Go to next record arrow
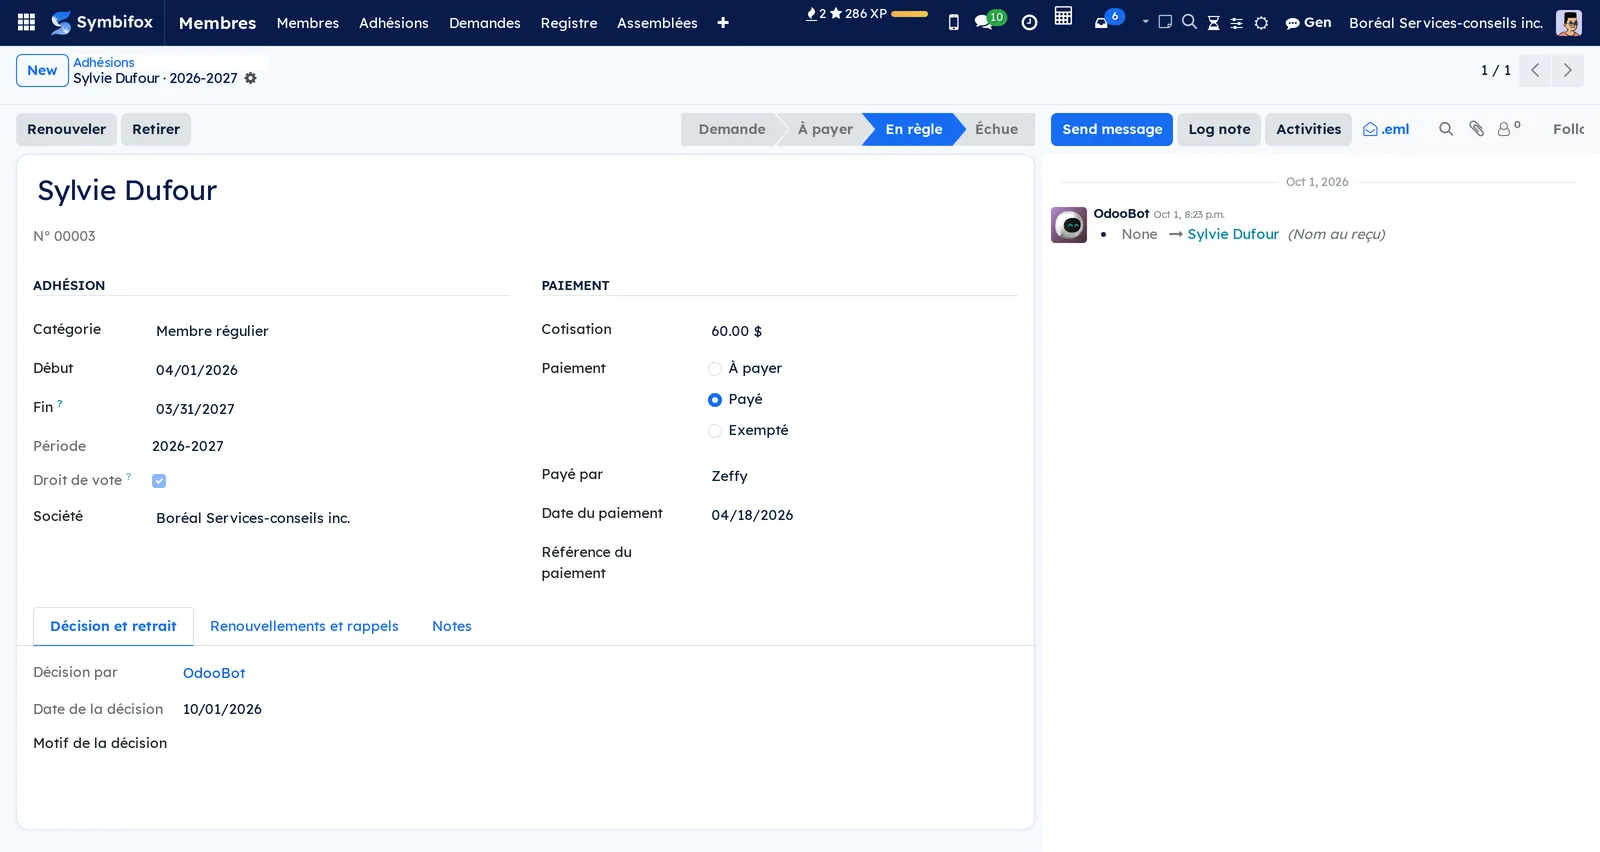The height and width of the screenshot is (852, 1600). click(x=1568, y=70)
